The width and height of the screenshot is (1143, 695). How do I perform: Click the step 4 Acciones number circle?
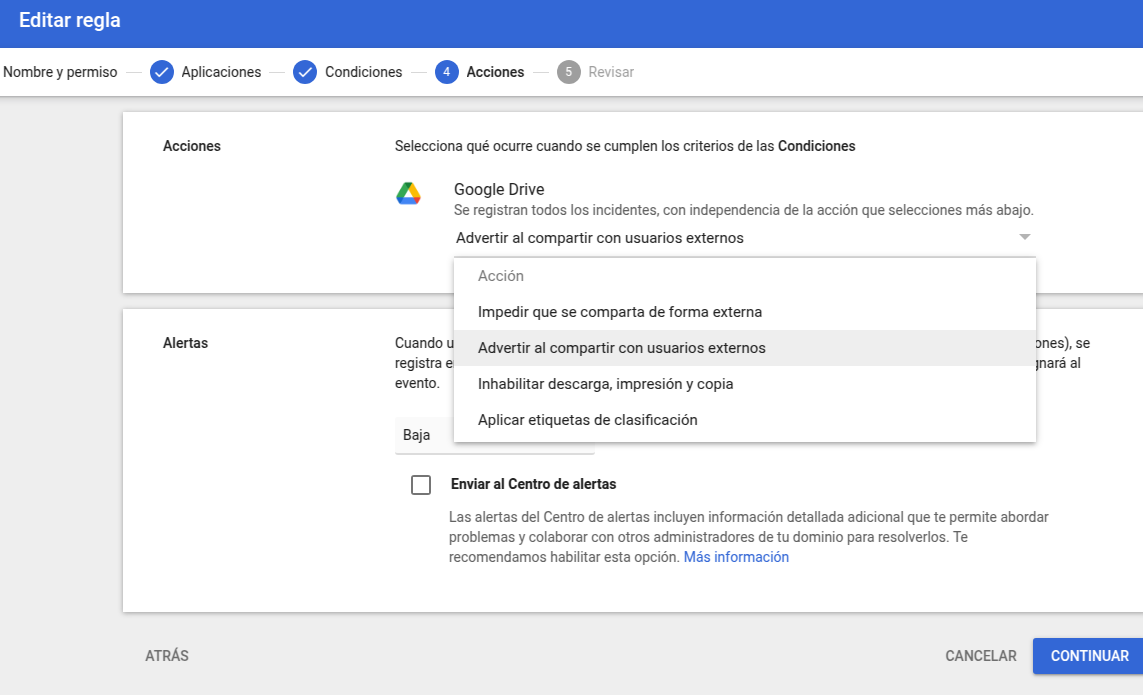[447, 72]
